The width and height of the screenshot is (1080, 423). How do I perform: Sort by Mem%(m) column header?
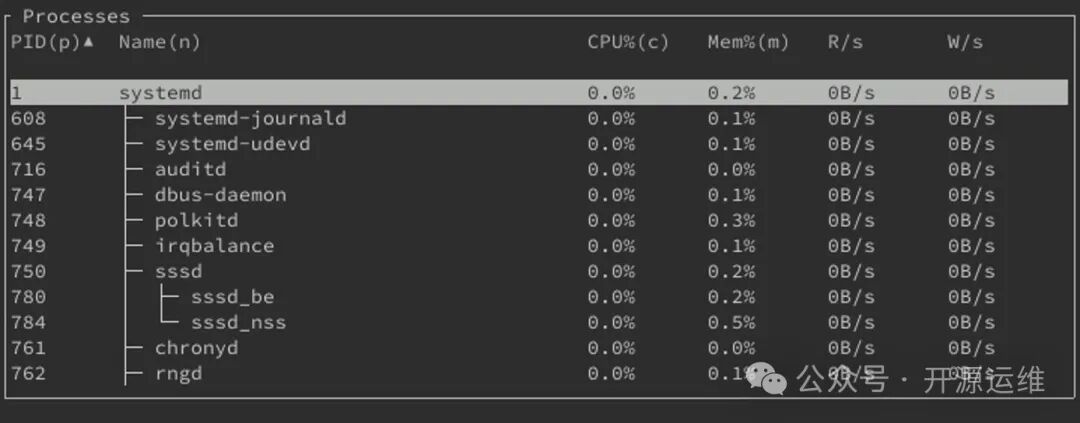tap(748, 42)
